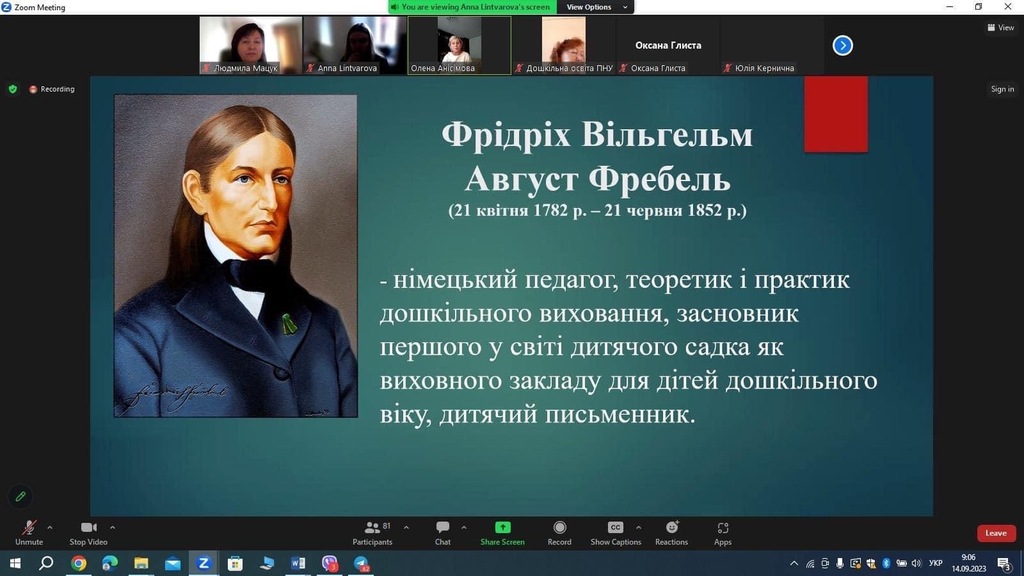
Task: Open the Chat panel
Action: [x=442, y=531]
